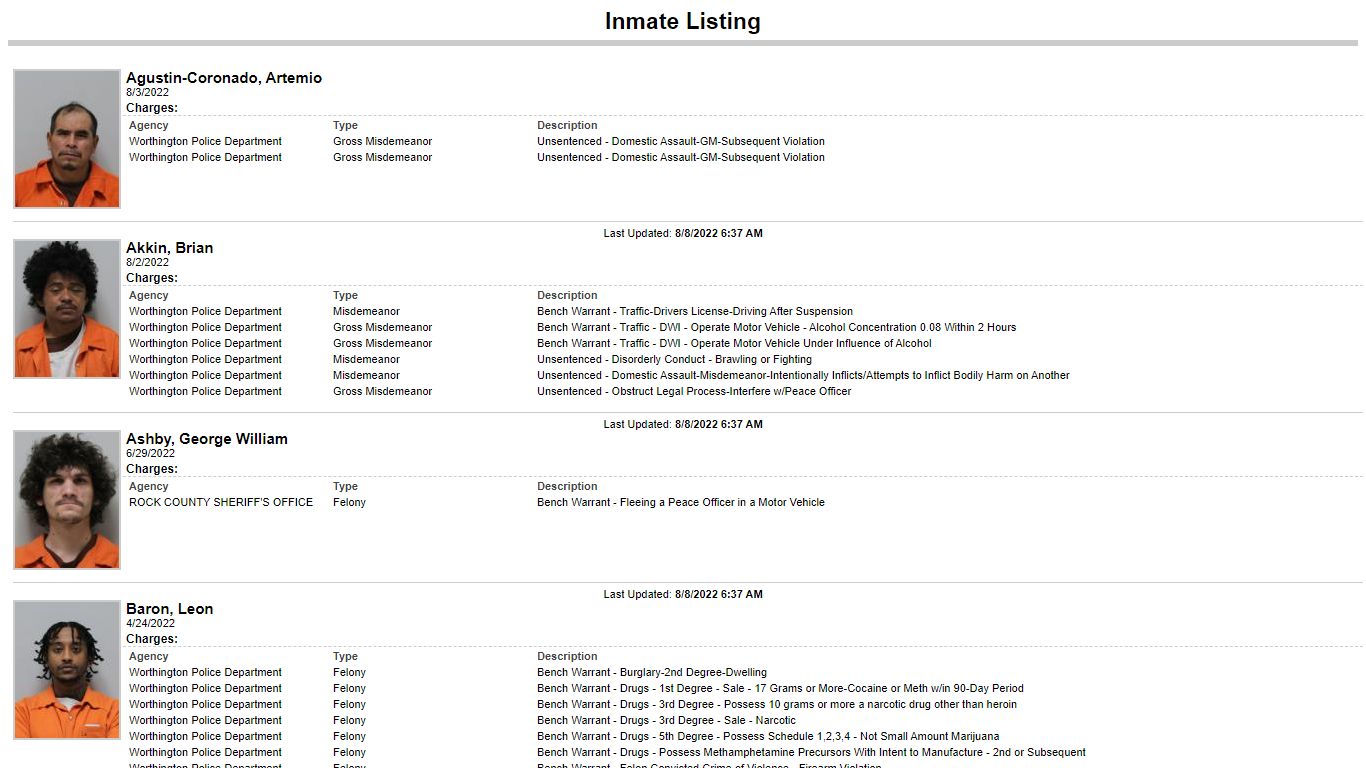Click the agency cell in Burglary-2nd Degree row
Image resolution: width=1366 pixels, height=768 pixels.
coord(205,673)
